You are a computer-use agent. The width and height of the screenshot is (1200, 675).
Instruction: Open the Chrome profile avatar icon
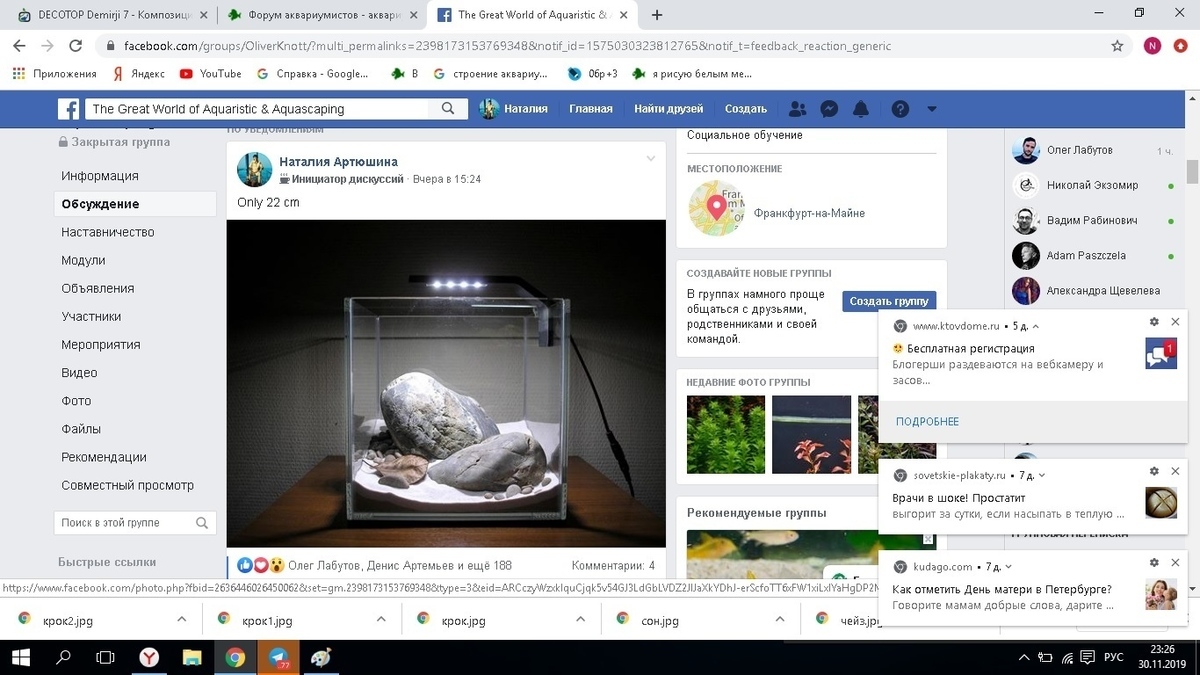1152,46
